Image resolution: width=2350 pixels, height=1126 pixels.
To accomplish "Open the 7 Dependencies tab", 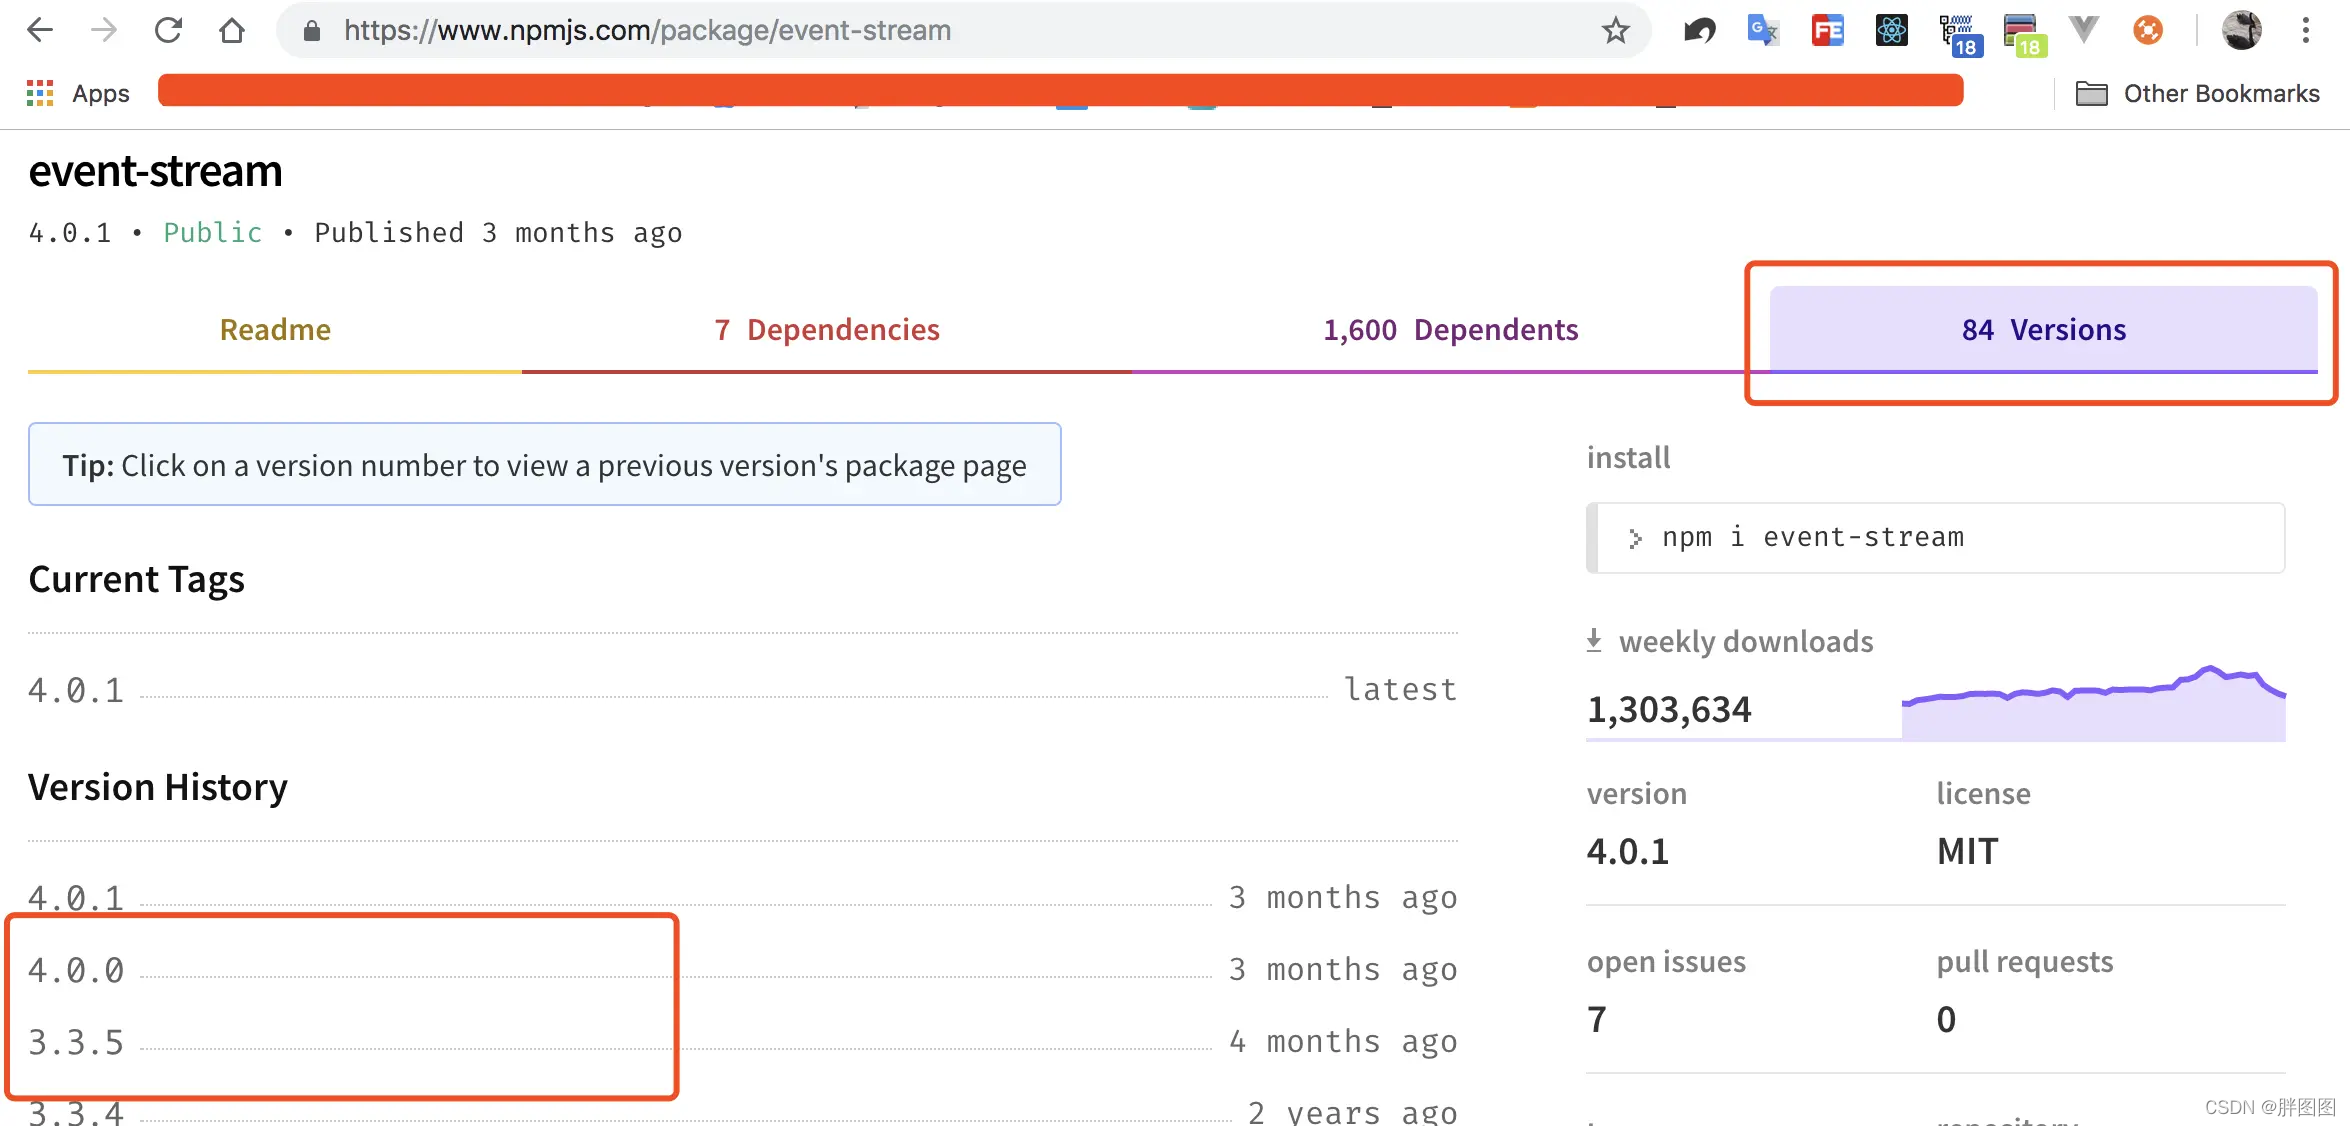I will (x=827, y=330).
